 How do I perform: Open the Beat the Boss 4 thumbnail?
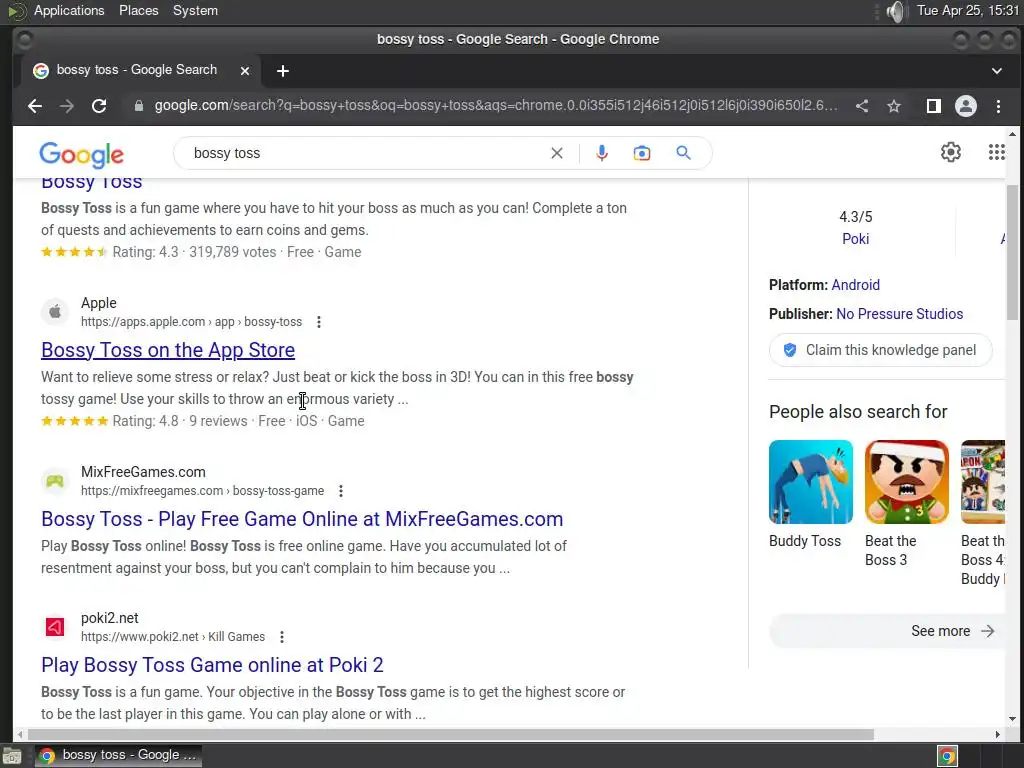click(983, 482)
